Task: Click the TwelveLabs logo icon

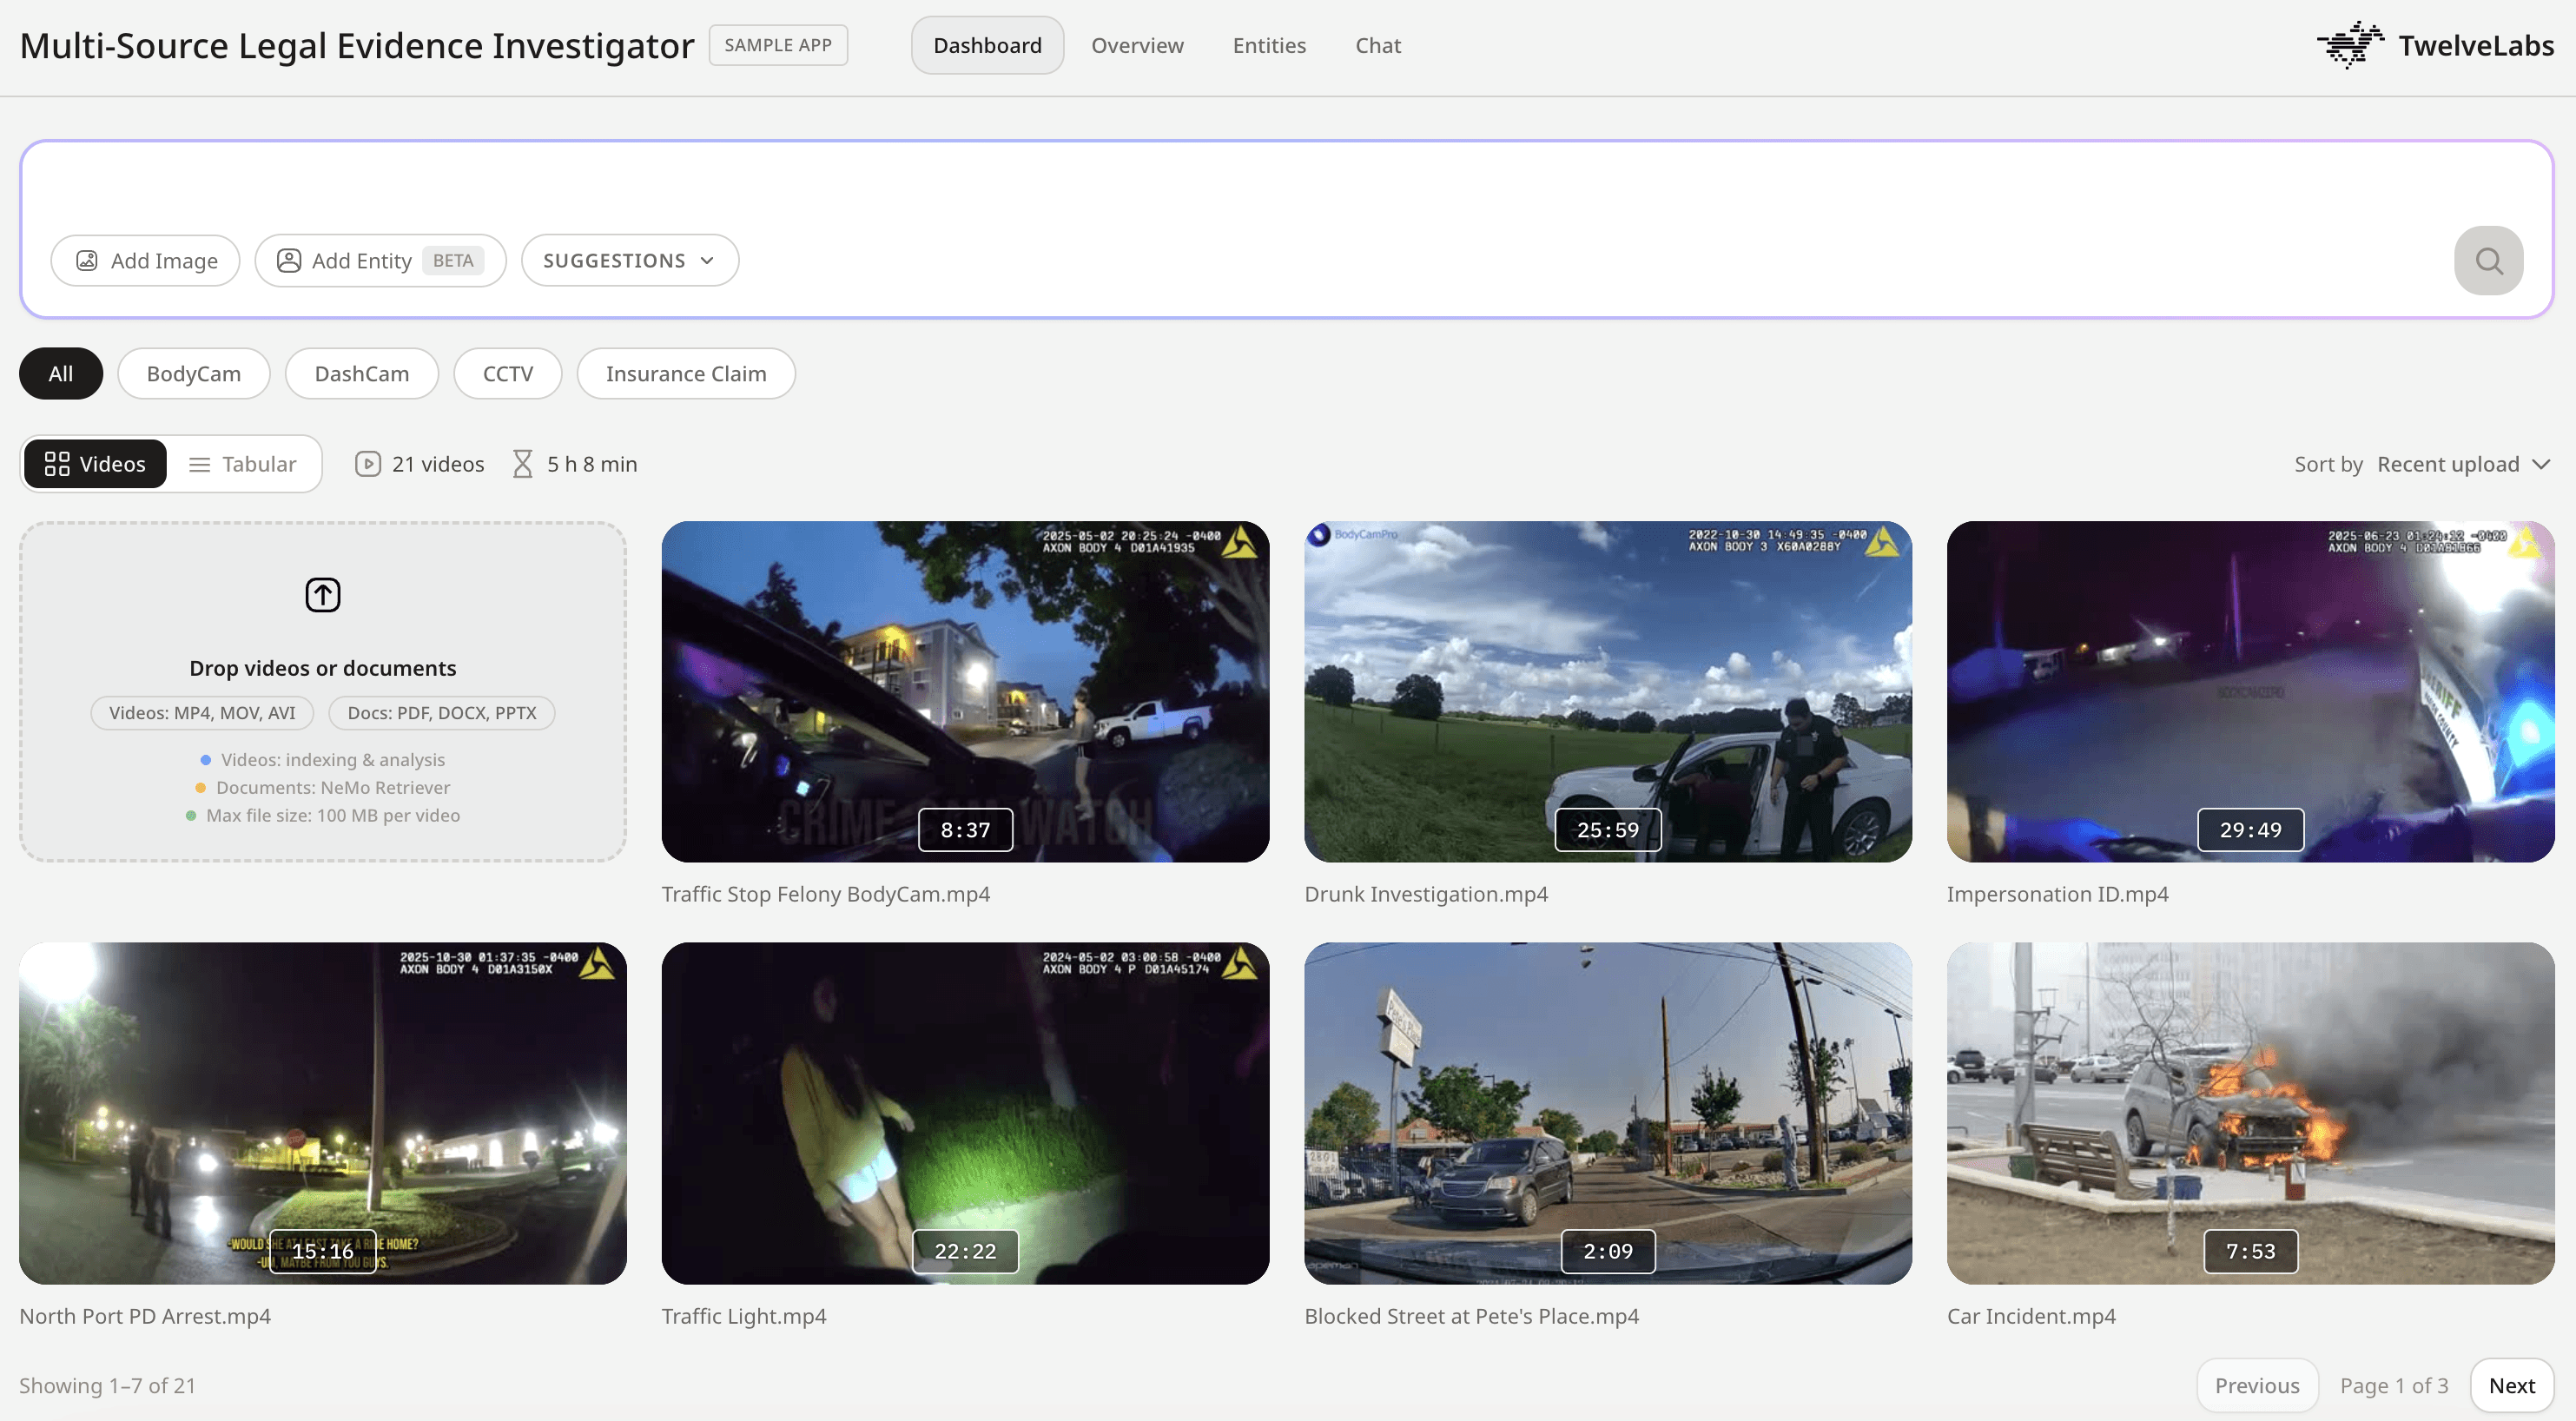Action: tap(2350, 45)
